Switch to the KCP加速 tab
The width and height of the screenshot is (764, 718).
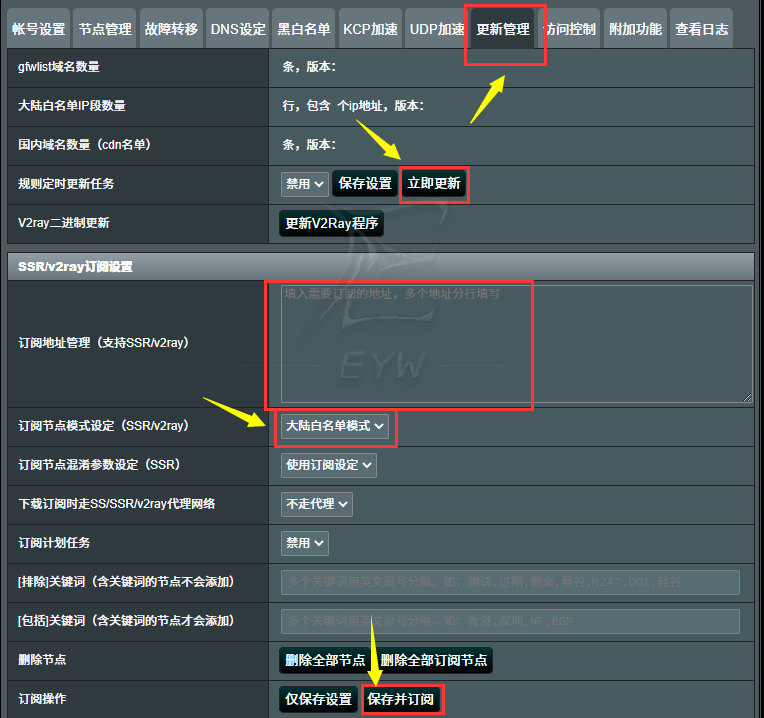pyautogui.click(x=369, y=29)
